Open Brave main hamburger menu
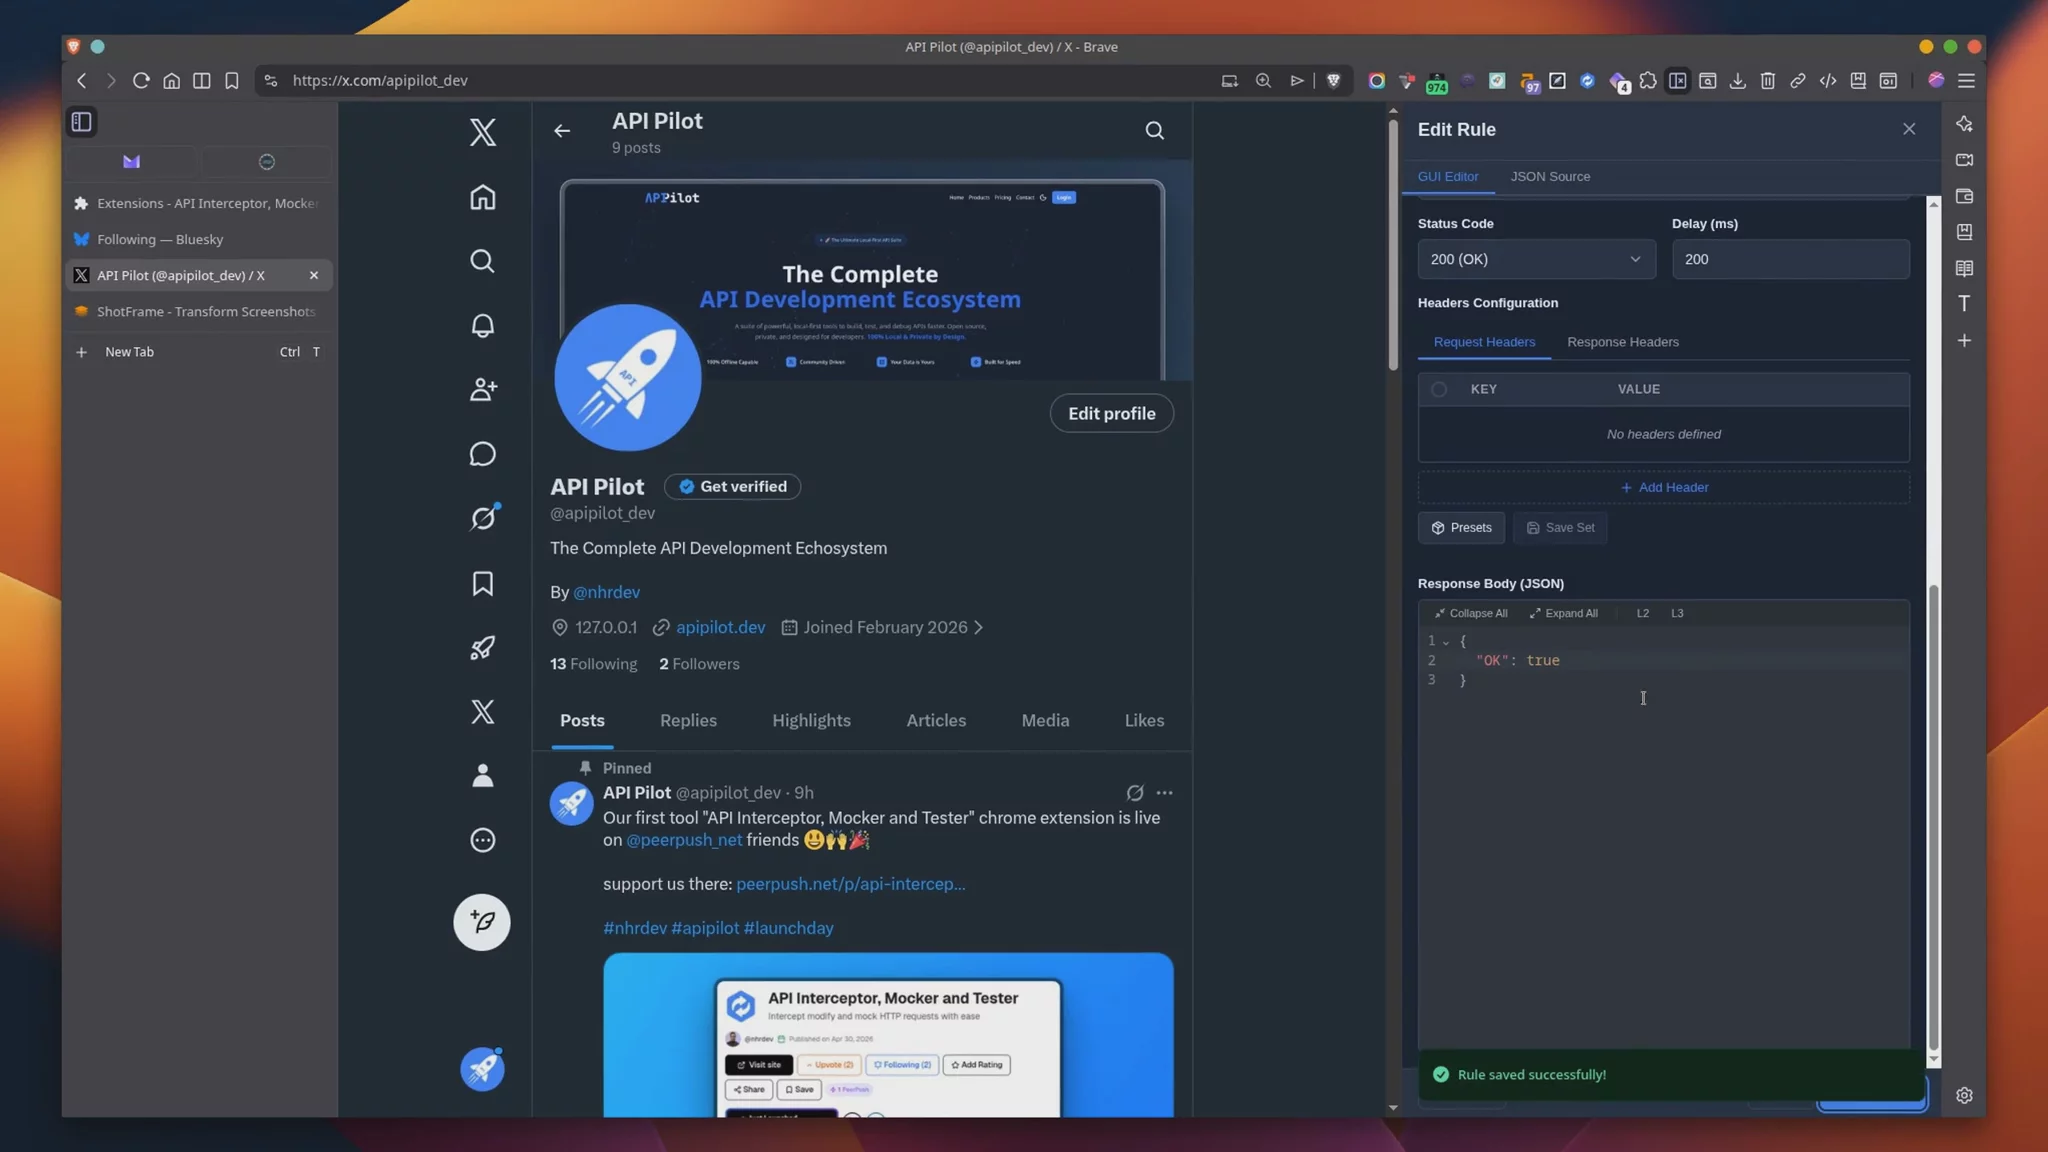The height and width of the screenshot is (1152, 2048). [x=1966, y=80]
